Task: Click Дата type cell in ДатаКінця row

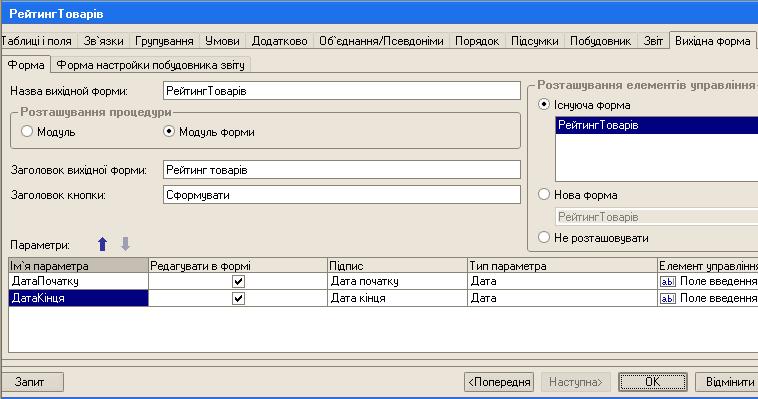Action: coord(562,298)
